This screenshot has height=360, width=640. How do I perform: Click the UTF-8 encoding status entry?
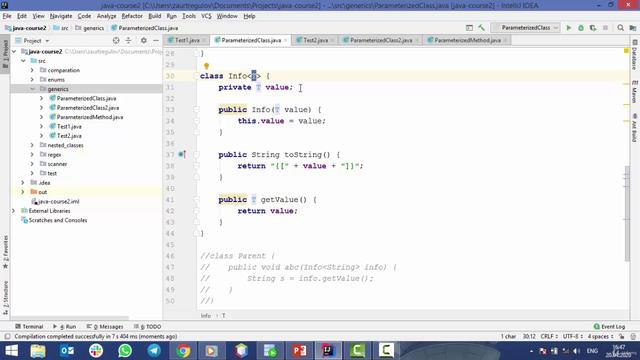click(x=573, y=337)
